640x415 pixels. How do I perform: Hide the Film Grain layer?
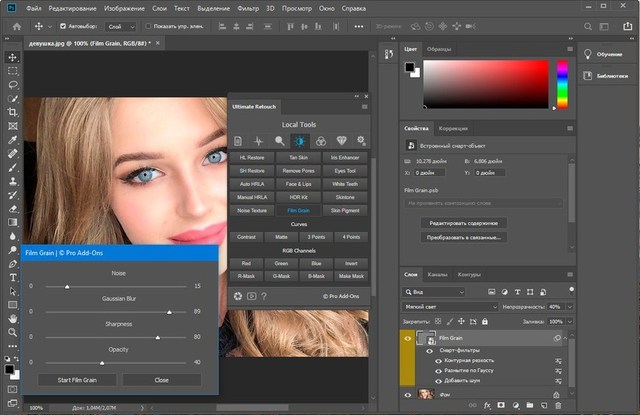coord(407,339)
